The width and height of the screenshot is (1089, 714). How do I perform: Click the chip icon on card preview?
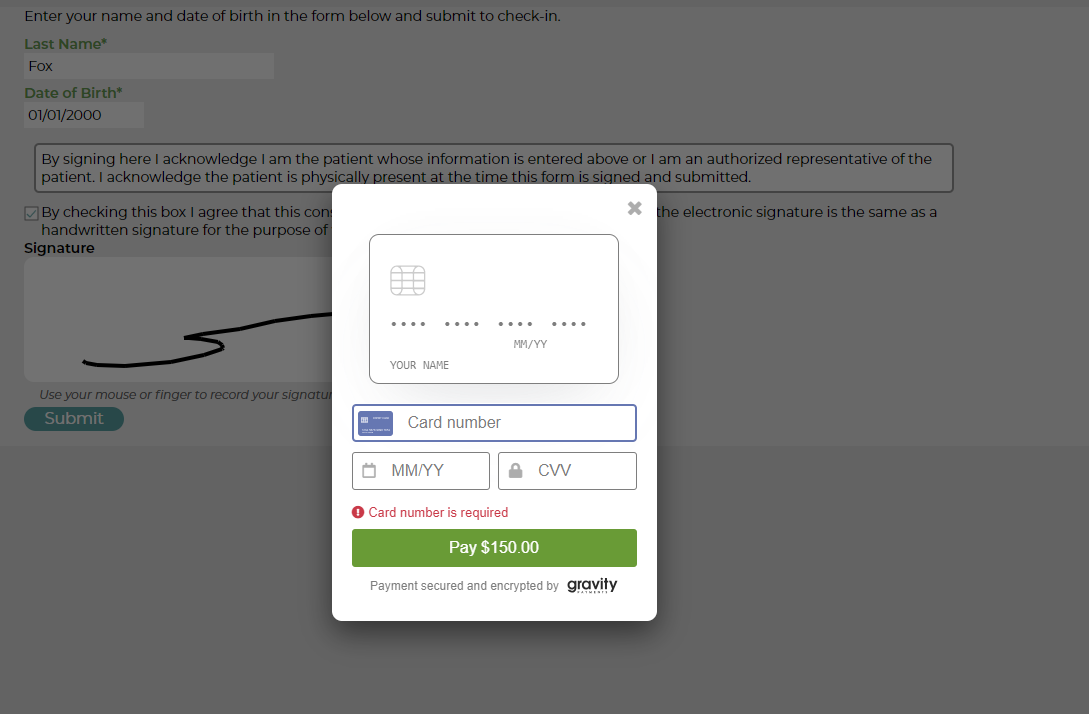(x=408, y=281)
